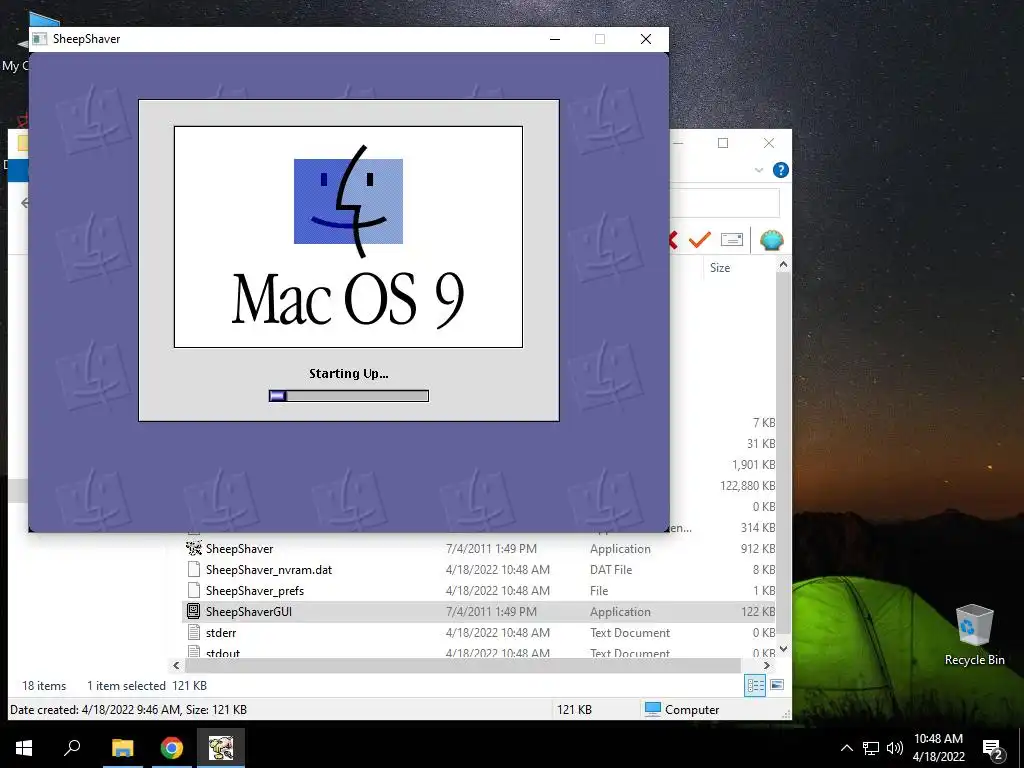Open File Explorer from the taskbar
The height and width of the screenshot is (768, 1024).
click(122, 748)
